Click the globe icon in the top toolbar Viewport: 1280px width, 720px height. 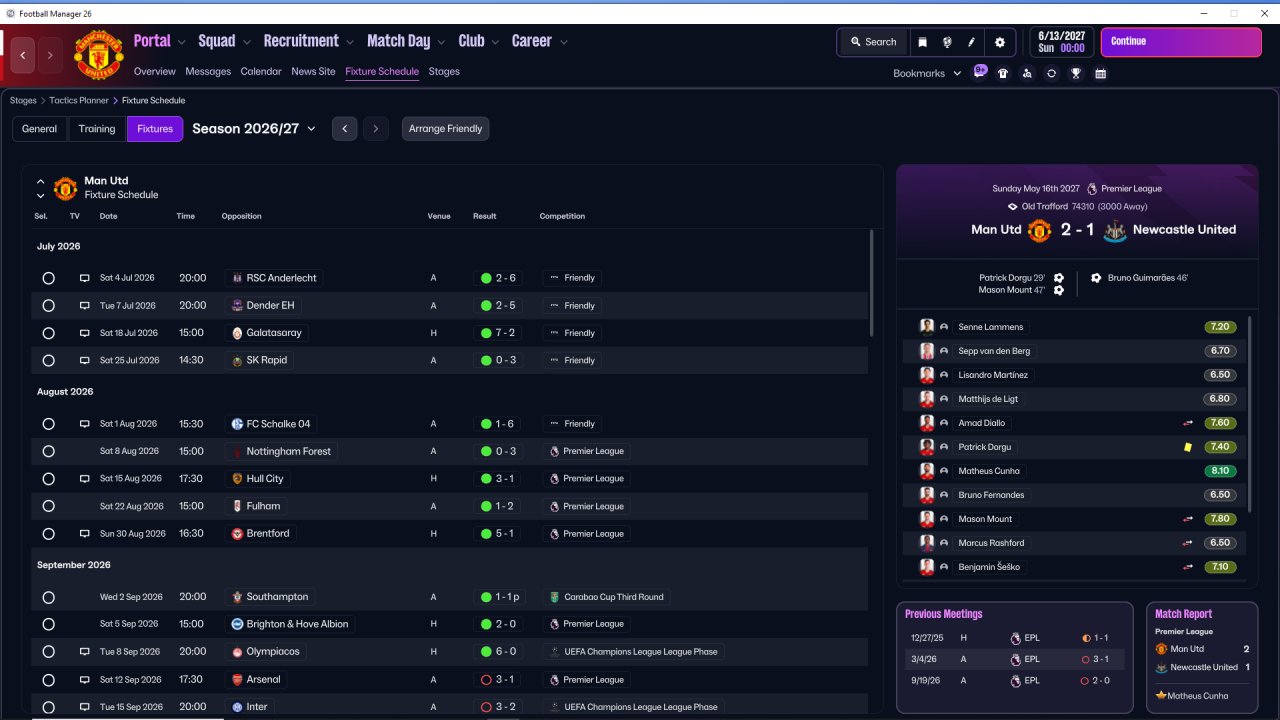(947, 42)
